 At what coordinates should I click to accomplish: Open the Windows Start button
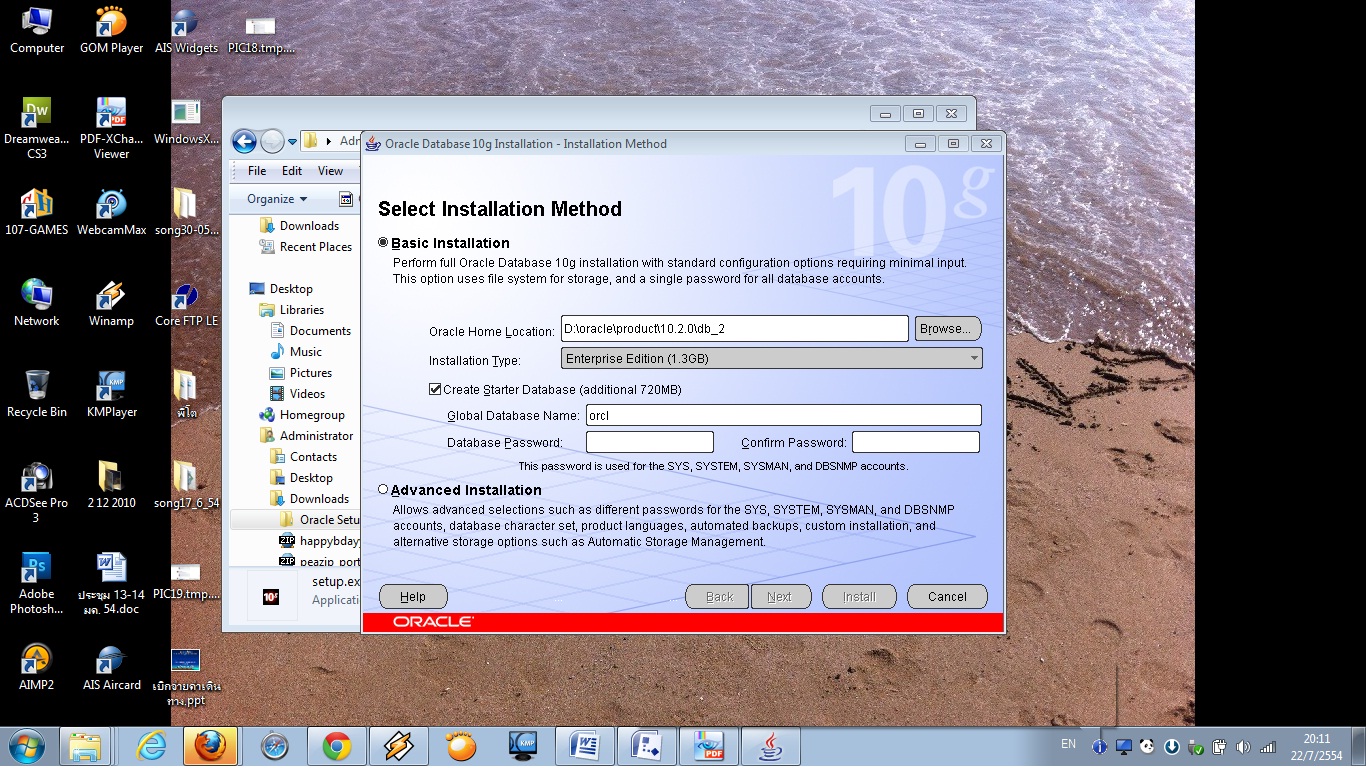click(x=27, y=746)
